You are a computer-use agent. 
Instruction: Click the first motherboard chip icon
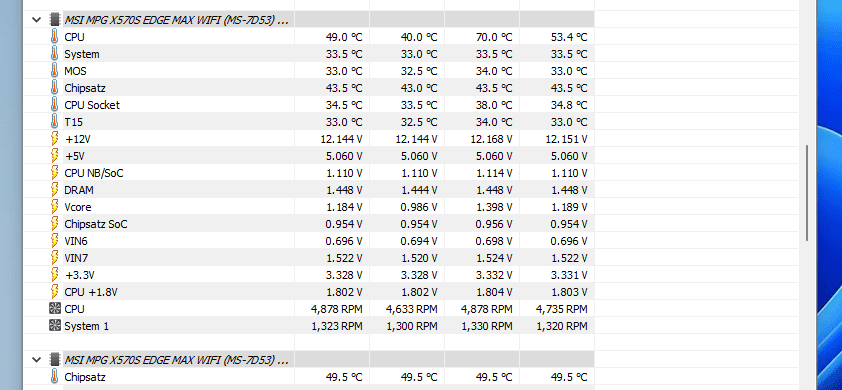(x=54, y=20)
